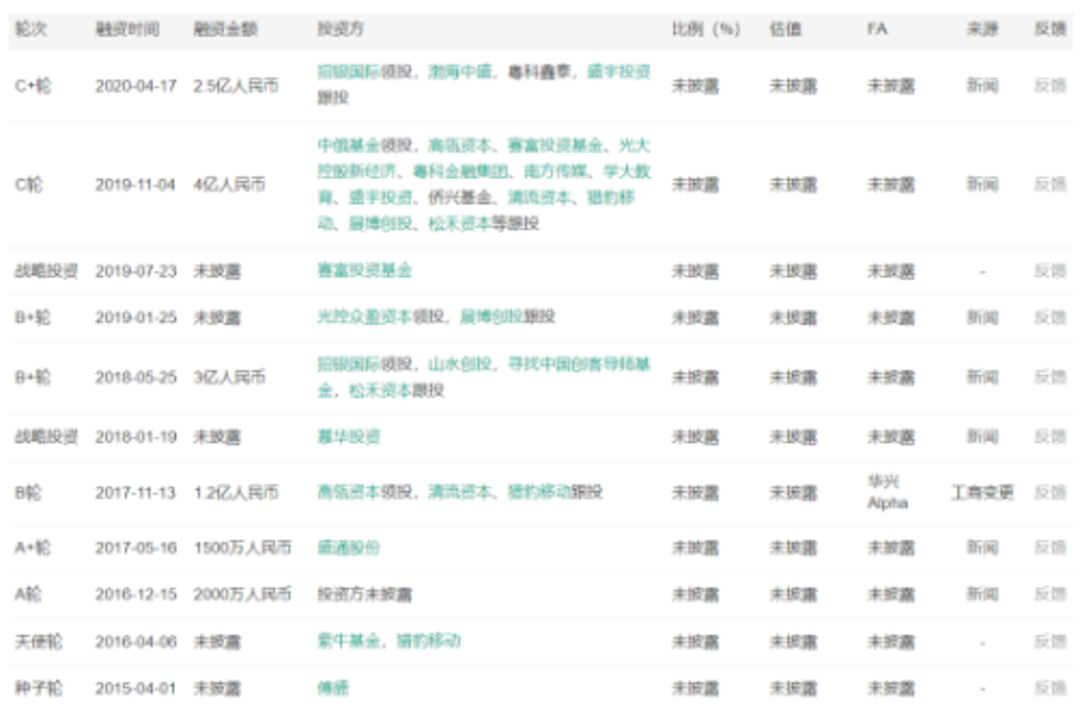Click the 盛通股份 investor link

click(x=349, y=548)
